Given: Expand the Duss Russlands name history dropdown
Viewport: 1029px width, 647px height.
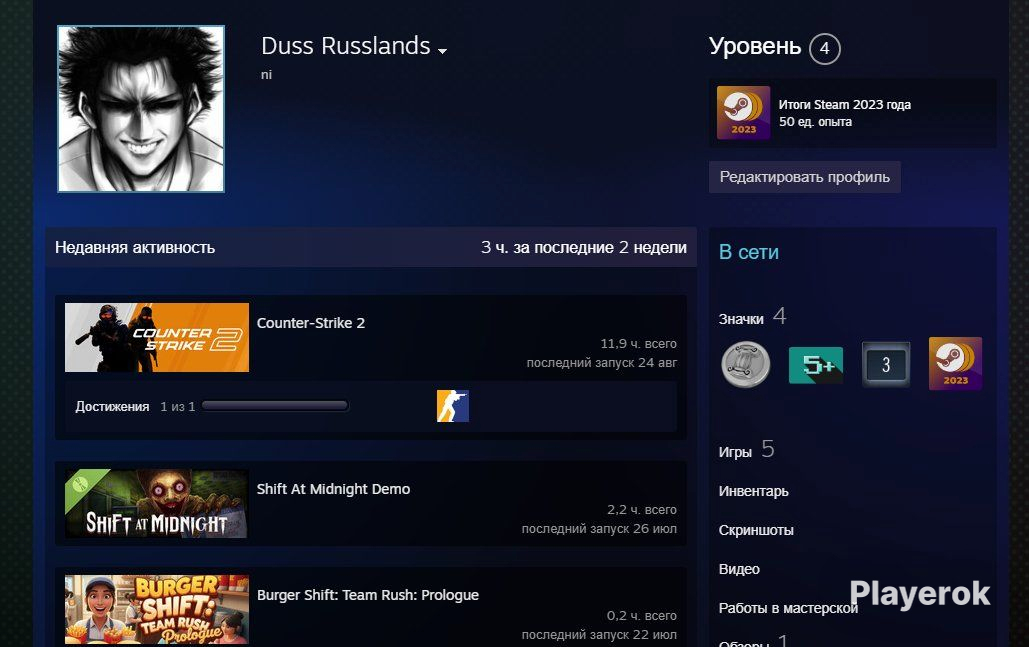Looking at the screenshot, I should [442, 51].
